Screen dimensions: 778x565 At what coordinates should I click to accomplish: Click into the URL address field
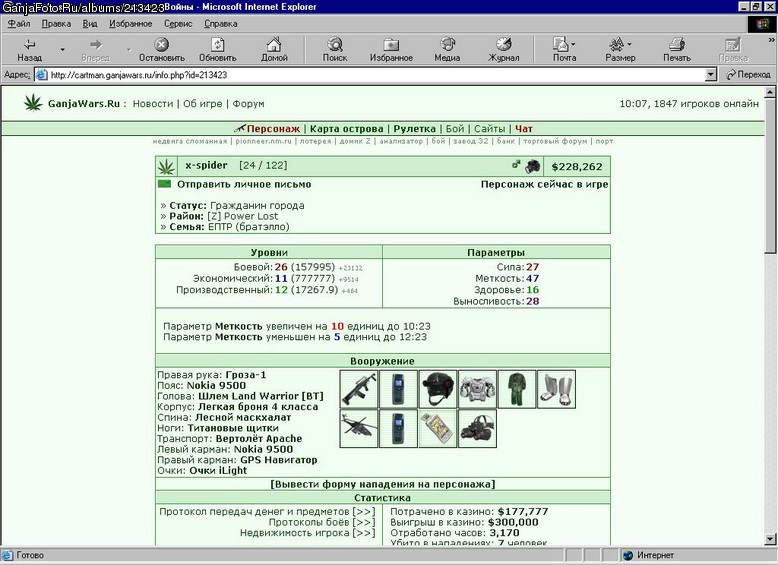coord(376,75)
